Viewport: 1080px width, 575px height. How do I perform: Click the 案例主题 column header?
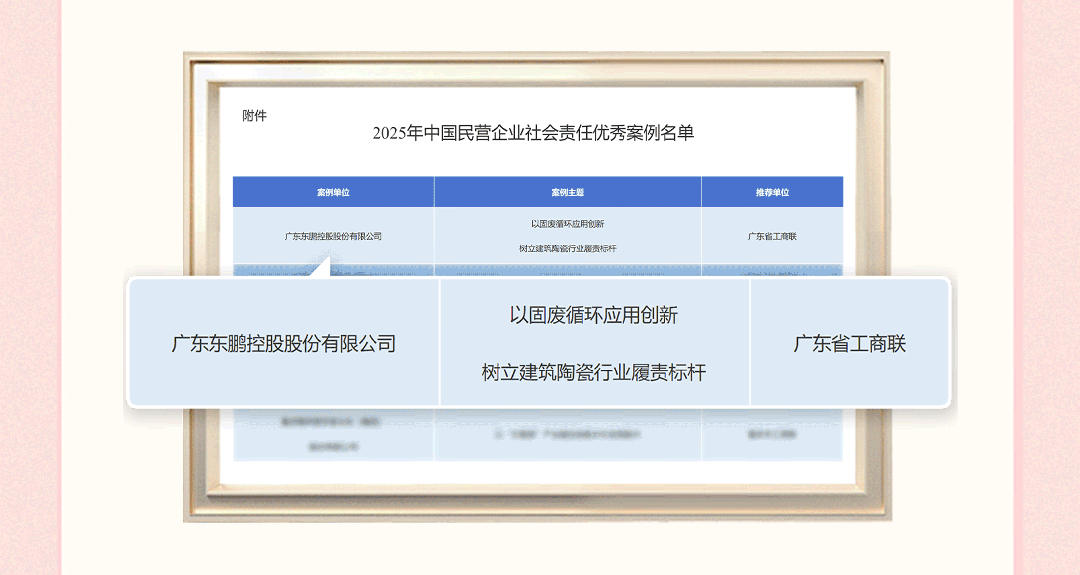567,192
